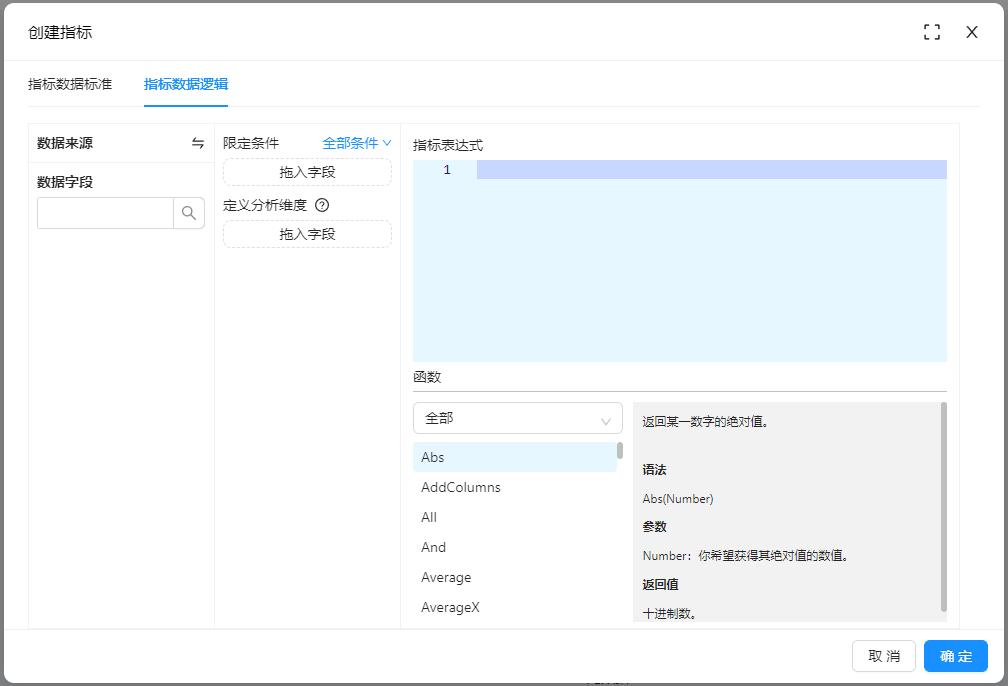Click the function description panel scrollbar
Image resolution: width=1008 pixels, height=686 pixels.
pos(943,505)
